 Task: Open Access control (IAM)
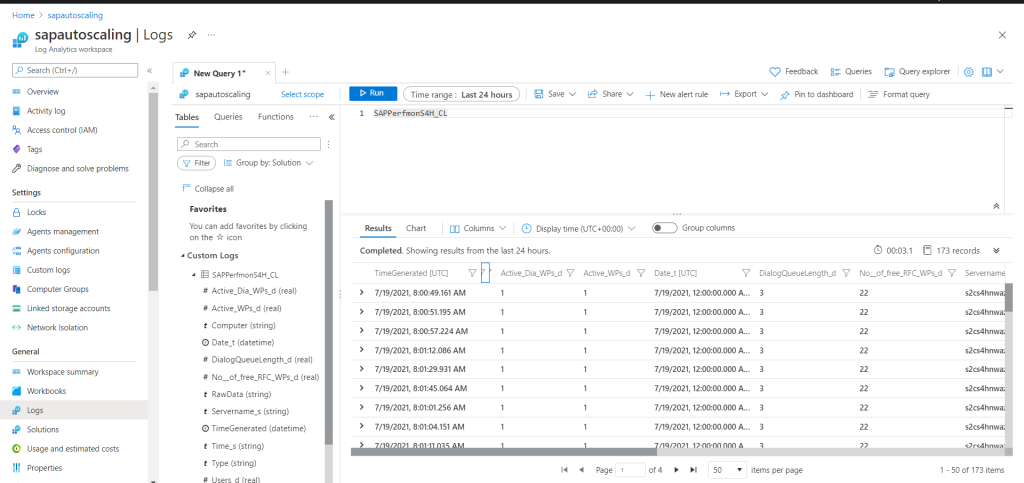click(62, 130)
